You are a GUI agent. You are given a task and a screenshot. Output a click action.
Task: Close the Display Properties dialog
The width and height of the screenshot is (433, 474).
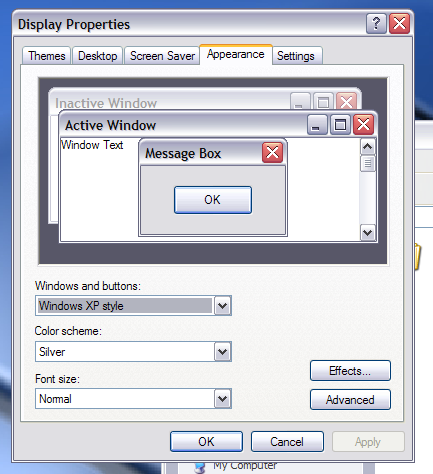click(399, 24)
